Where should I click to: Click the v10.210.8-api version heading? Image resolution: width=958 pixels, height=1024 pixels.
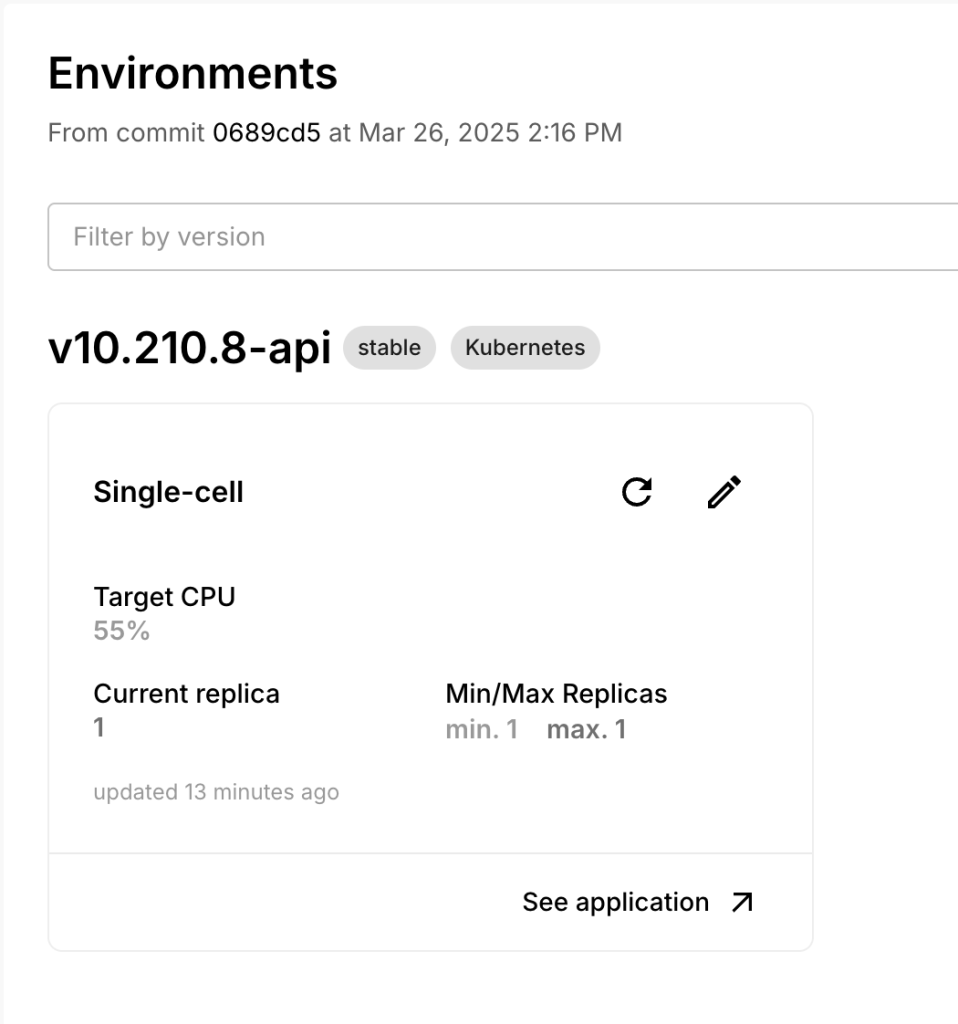pyautogui.click(x=189, y=350)
